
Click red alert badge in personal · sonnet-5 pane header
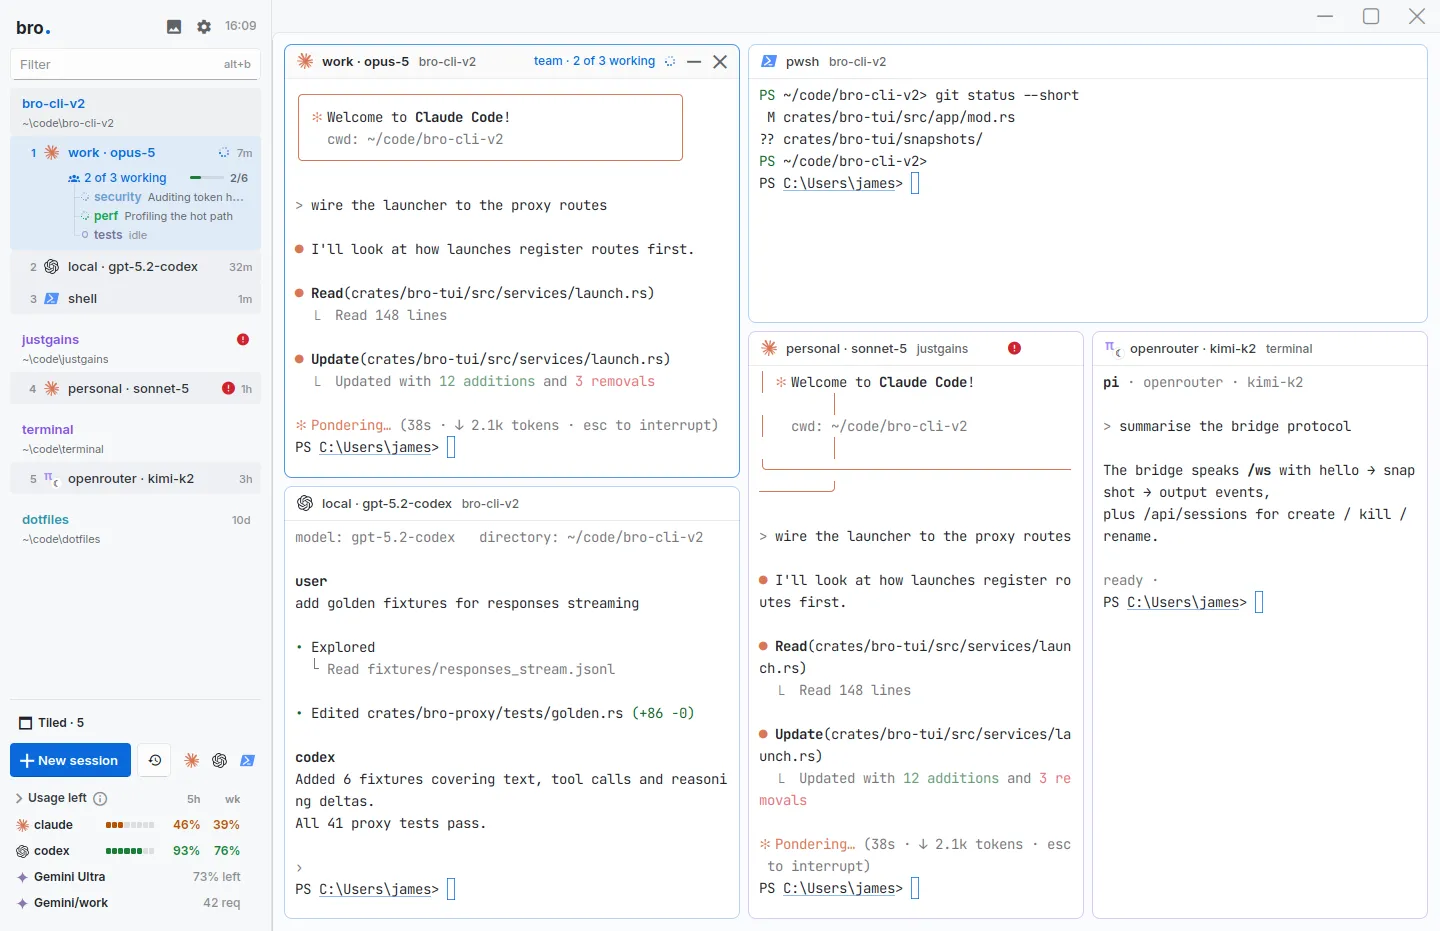pos(1014,348)
